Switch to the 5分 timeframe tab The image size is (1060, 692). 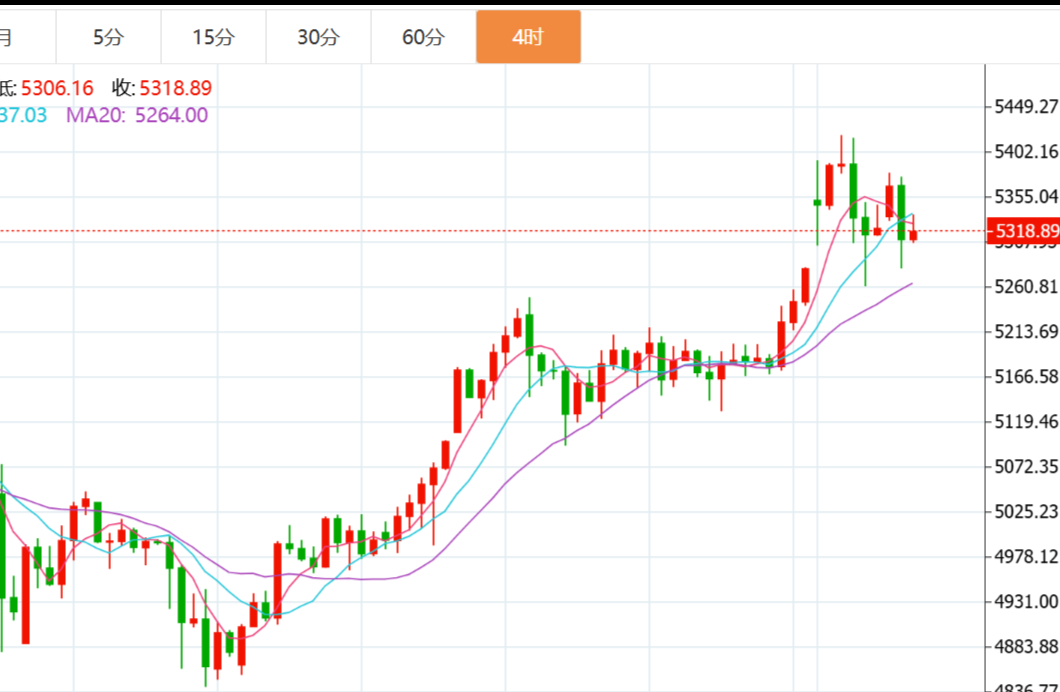coord(108,38)
